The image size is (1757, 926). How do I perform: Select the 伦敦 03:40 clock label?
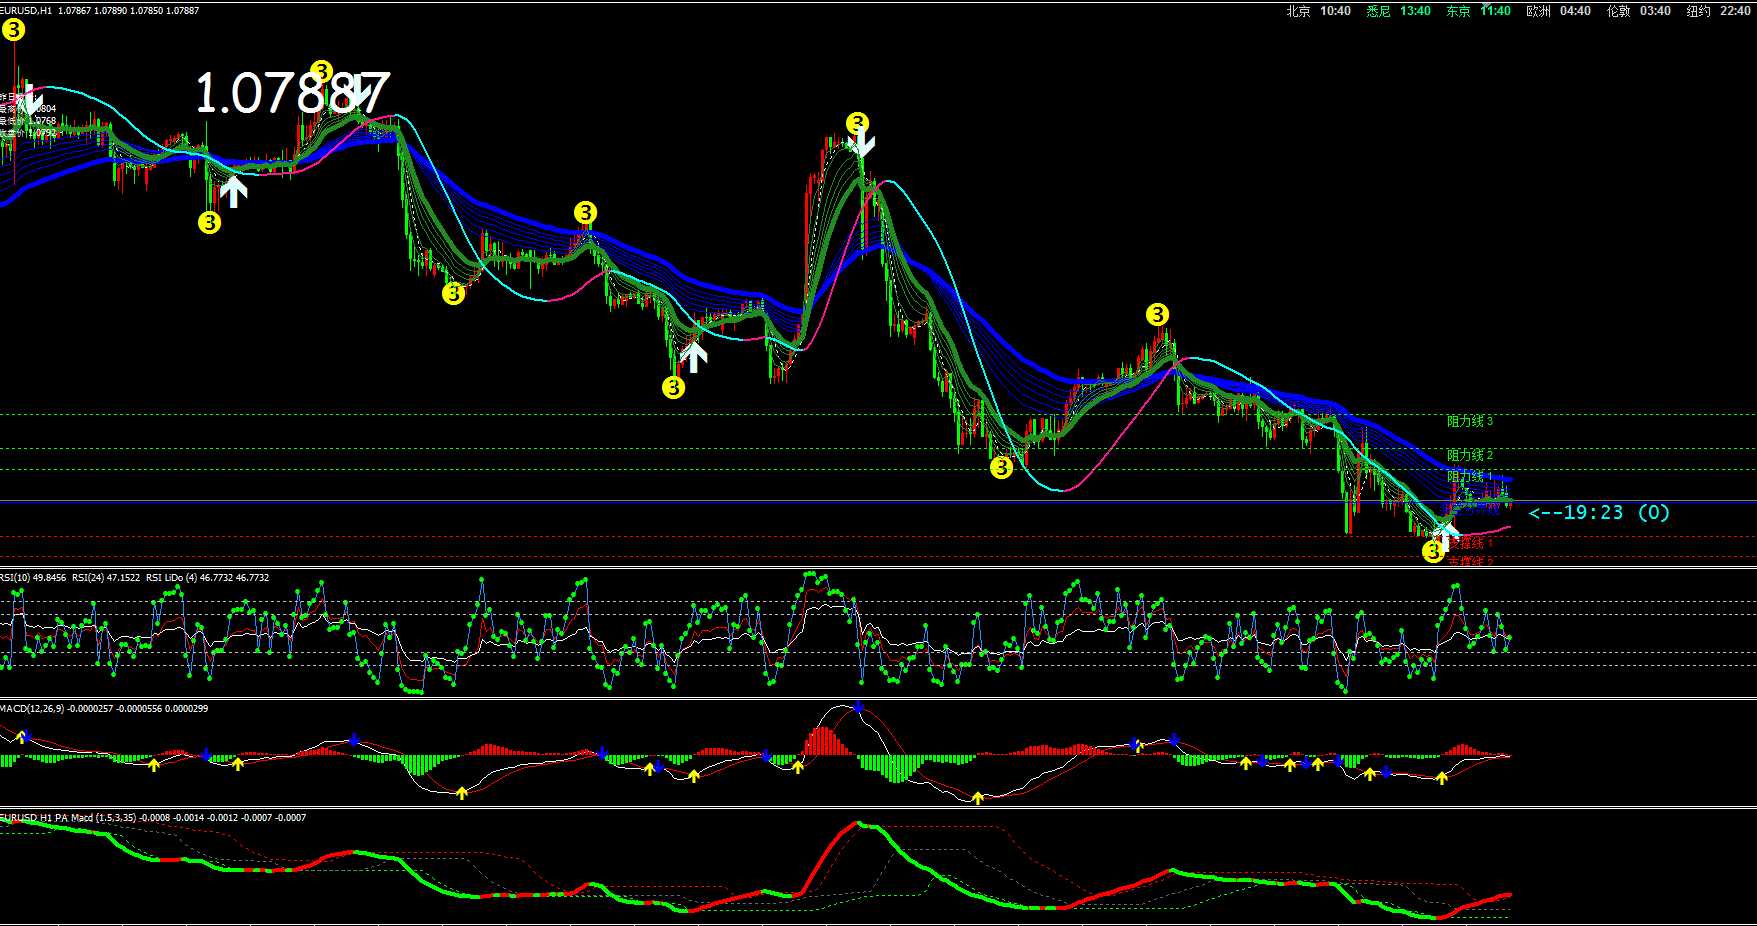(1638, 11)
